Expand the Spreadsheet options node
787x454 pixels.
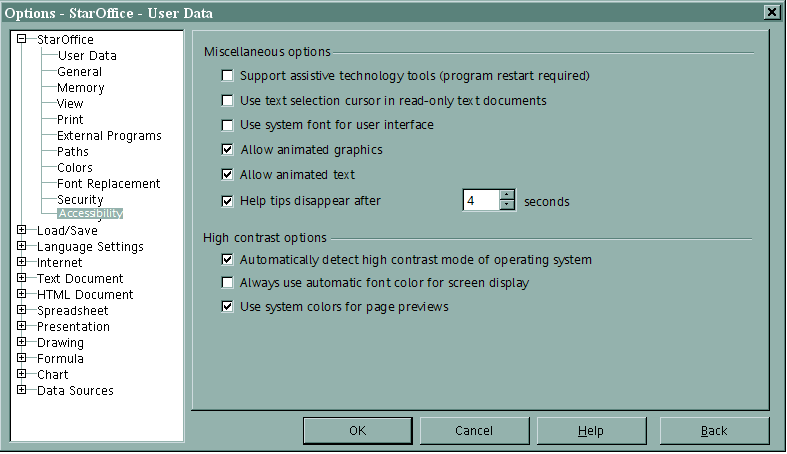coord(22,311)
